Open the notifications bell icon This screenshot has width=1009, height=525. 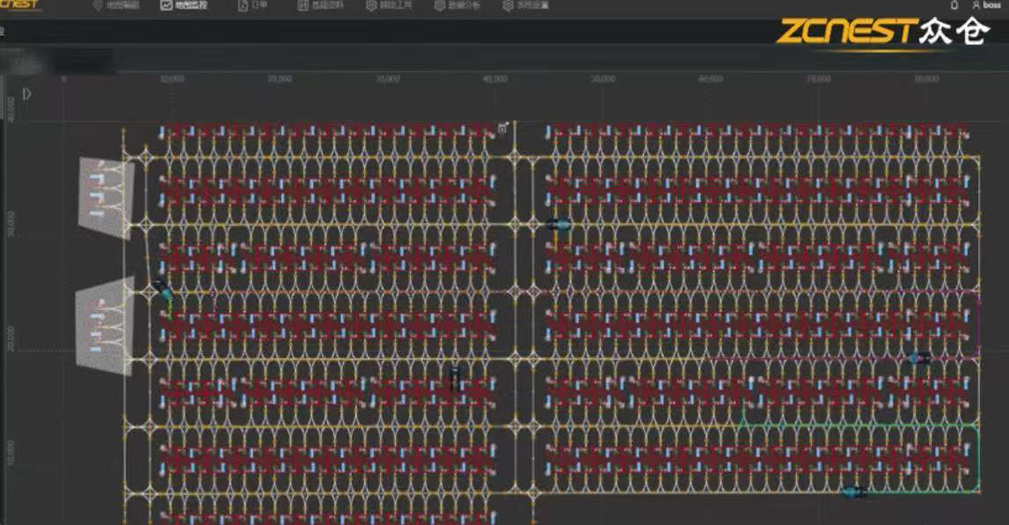point(954,5)
